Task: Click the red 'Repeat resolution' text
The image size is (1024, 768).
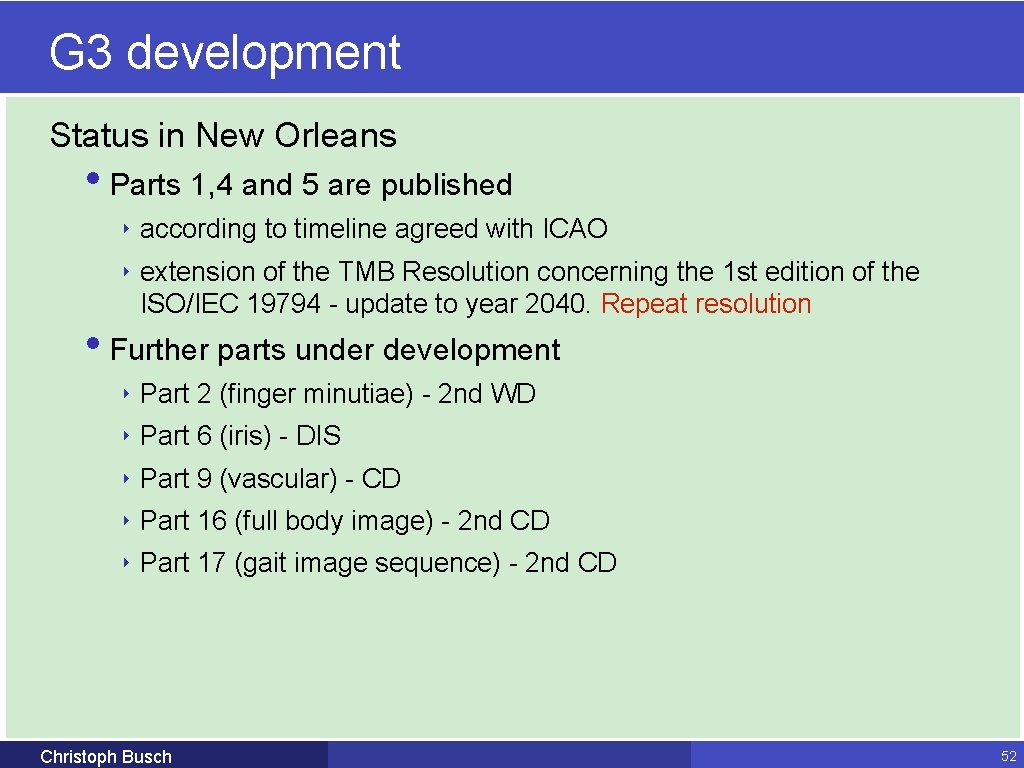Action: [706, 304]
